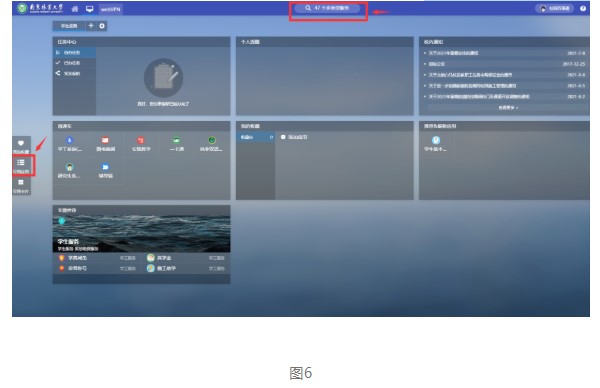Image resolution: width=600 pixels, height=388 pixels.
Task: Open the cards grid icon in sidebar
Action: point(21,186)
